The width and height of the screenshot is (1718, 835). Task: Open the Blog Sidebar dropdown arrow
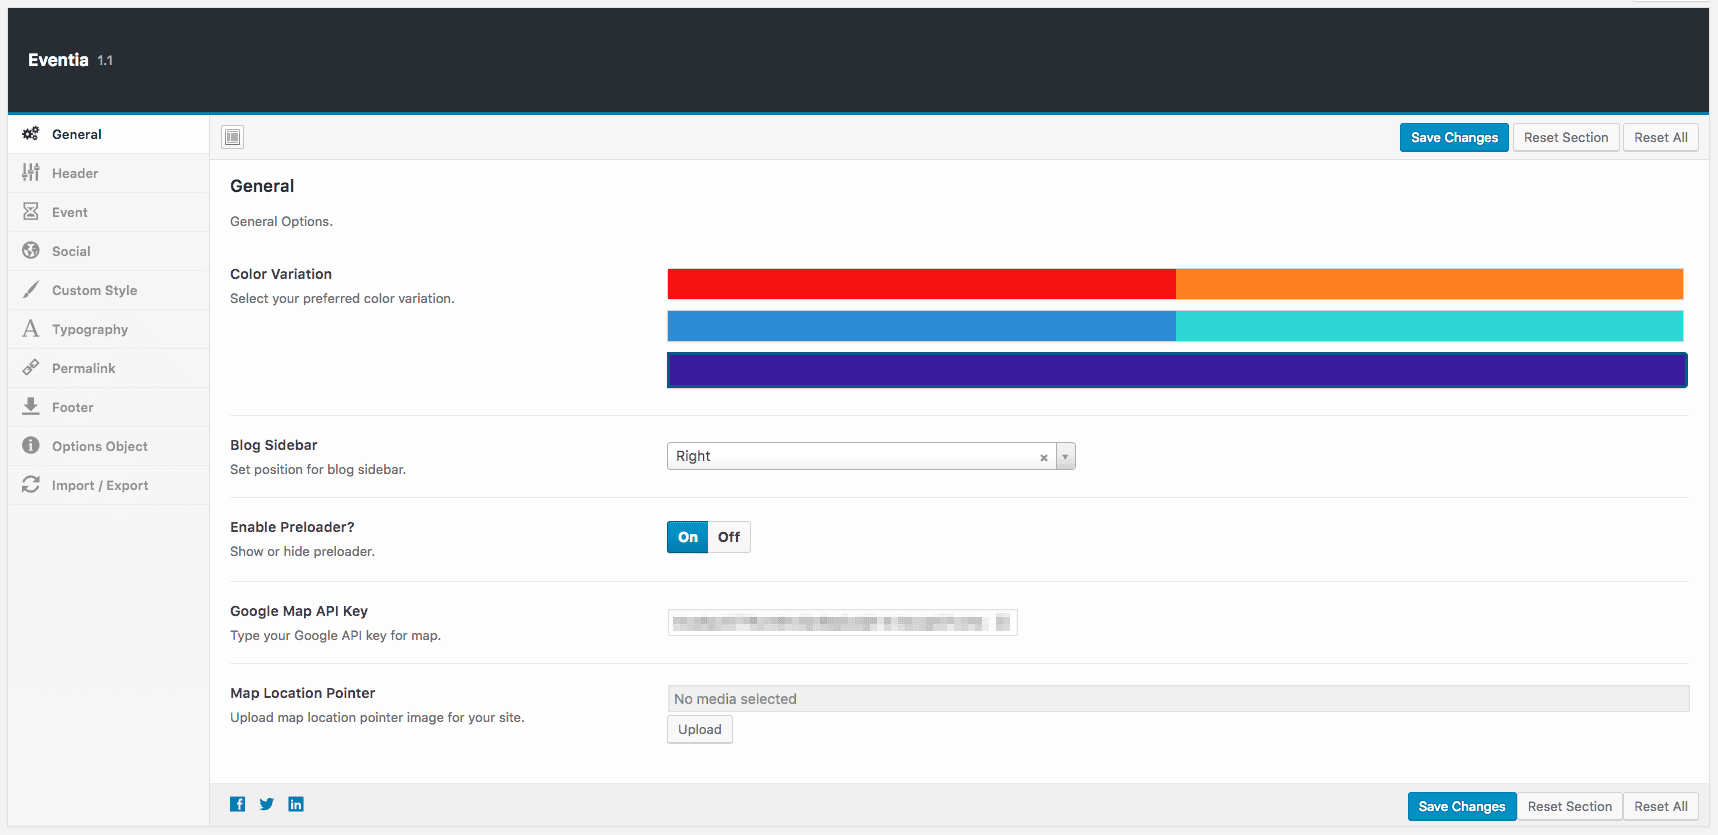click(1066, 457)
